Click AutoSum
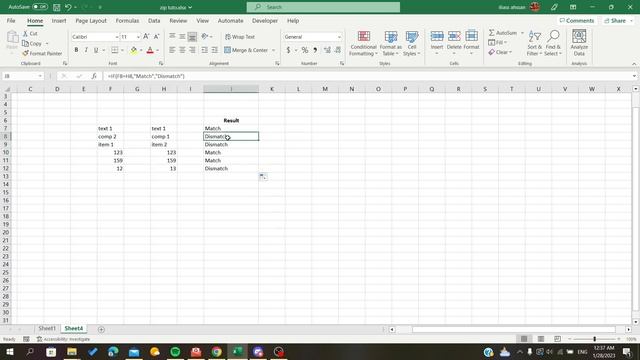This screenshot has height=360, width=640. tap(503, 33)
